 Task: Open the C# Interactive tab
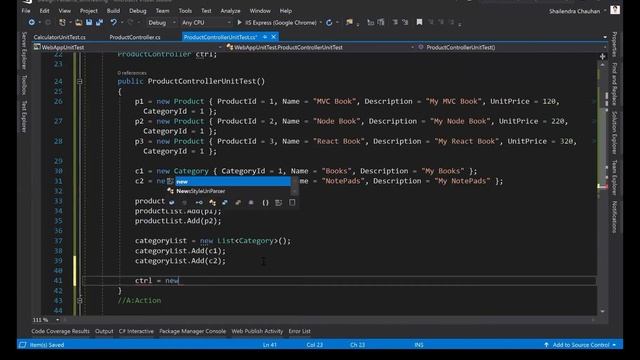tap(136, 331)
